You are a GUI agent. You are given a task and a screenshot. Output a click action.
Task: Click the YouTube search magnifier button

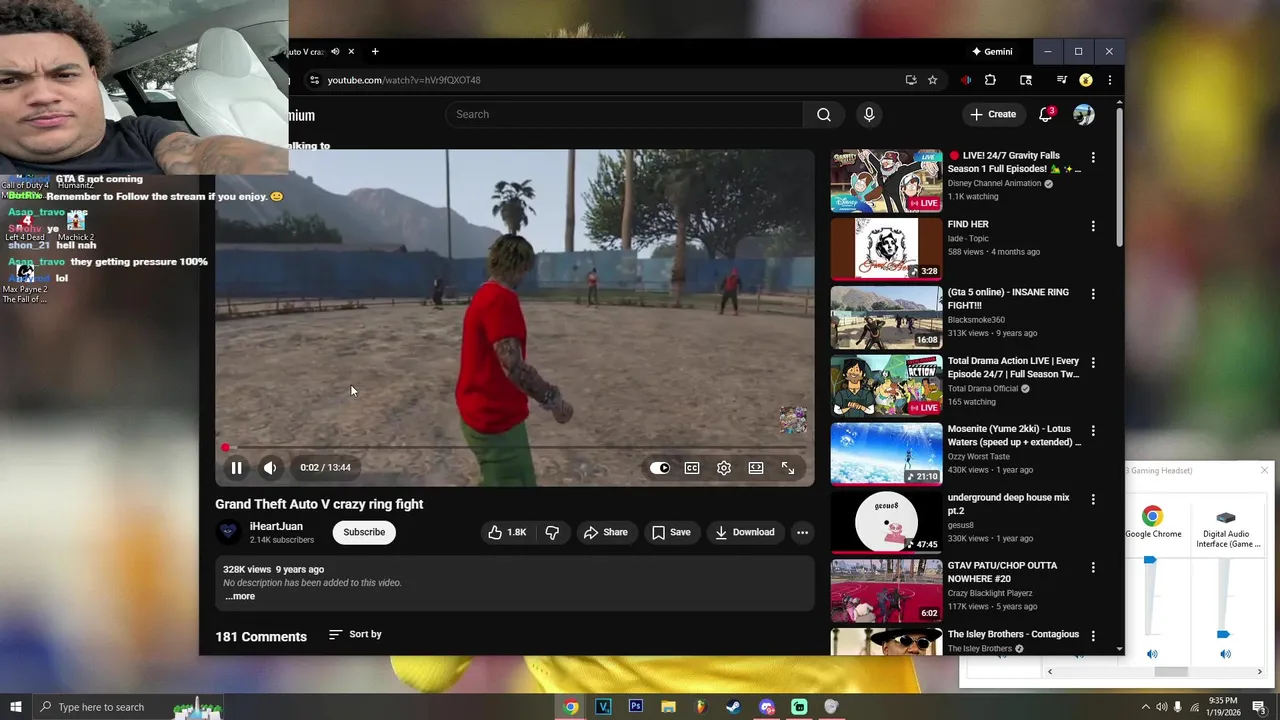[824, 114]
